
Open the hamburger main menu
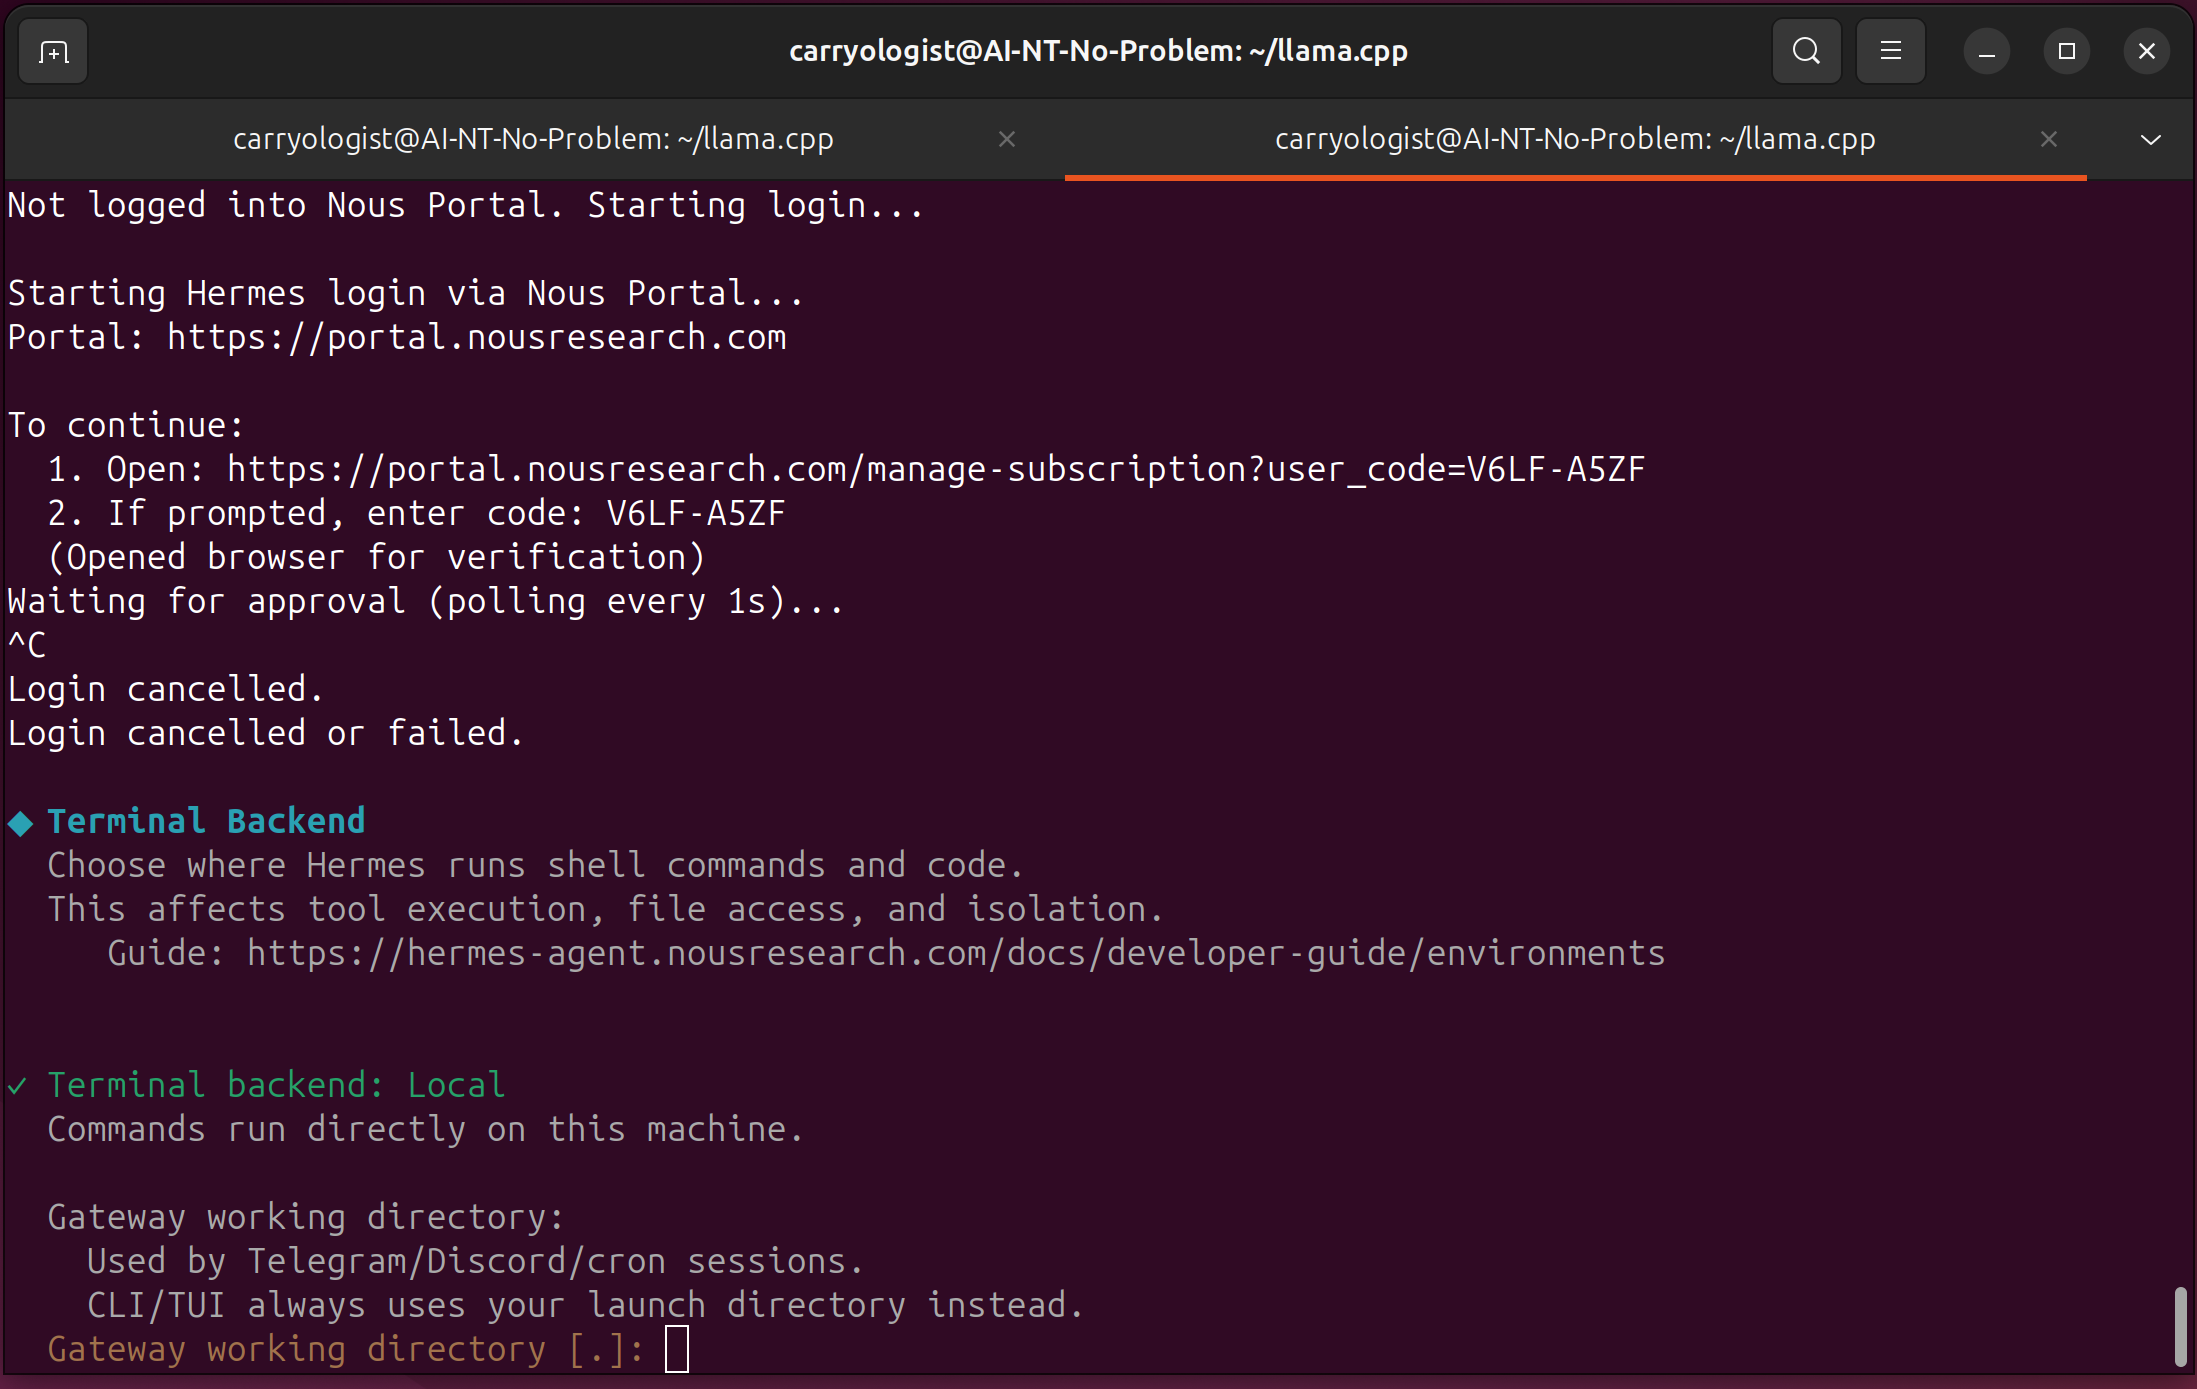click(x=1890, y=51)
